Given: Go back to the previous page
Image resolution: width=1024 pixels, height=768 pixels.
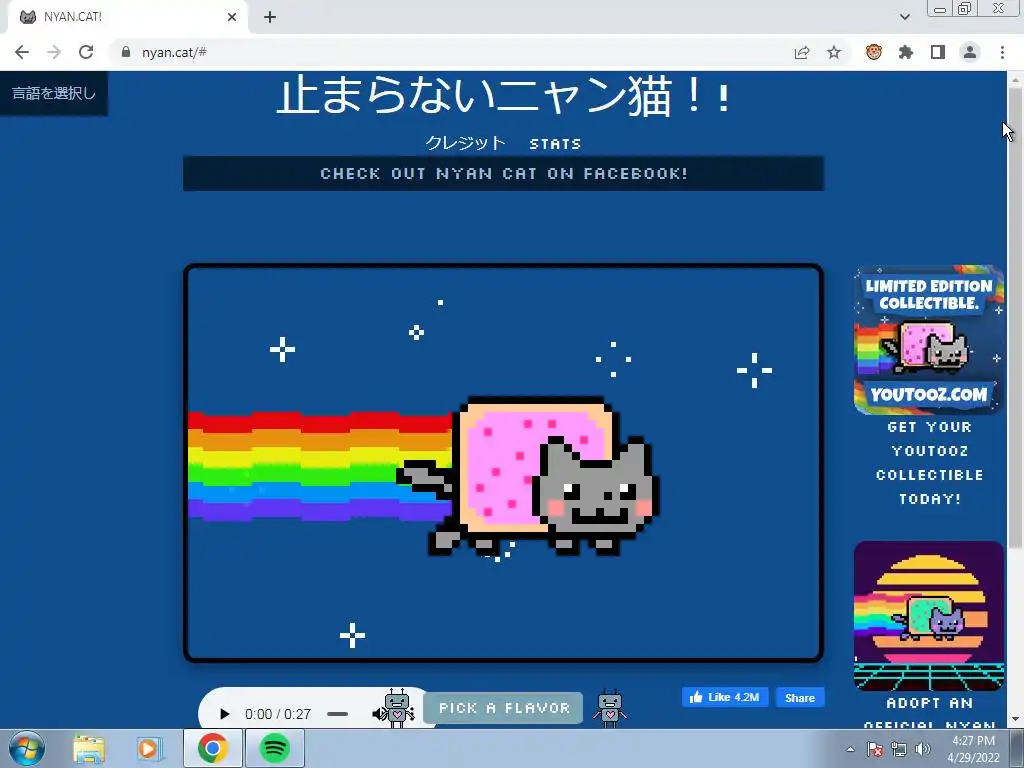Looking at the screenshot, I should click(22, 52).
